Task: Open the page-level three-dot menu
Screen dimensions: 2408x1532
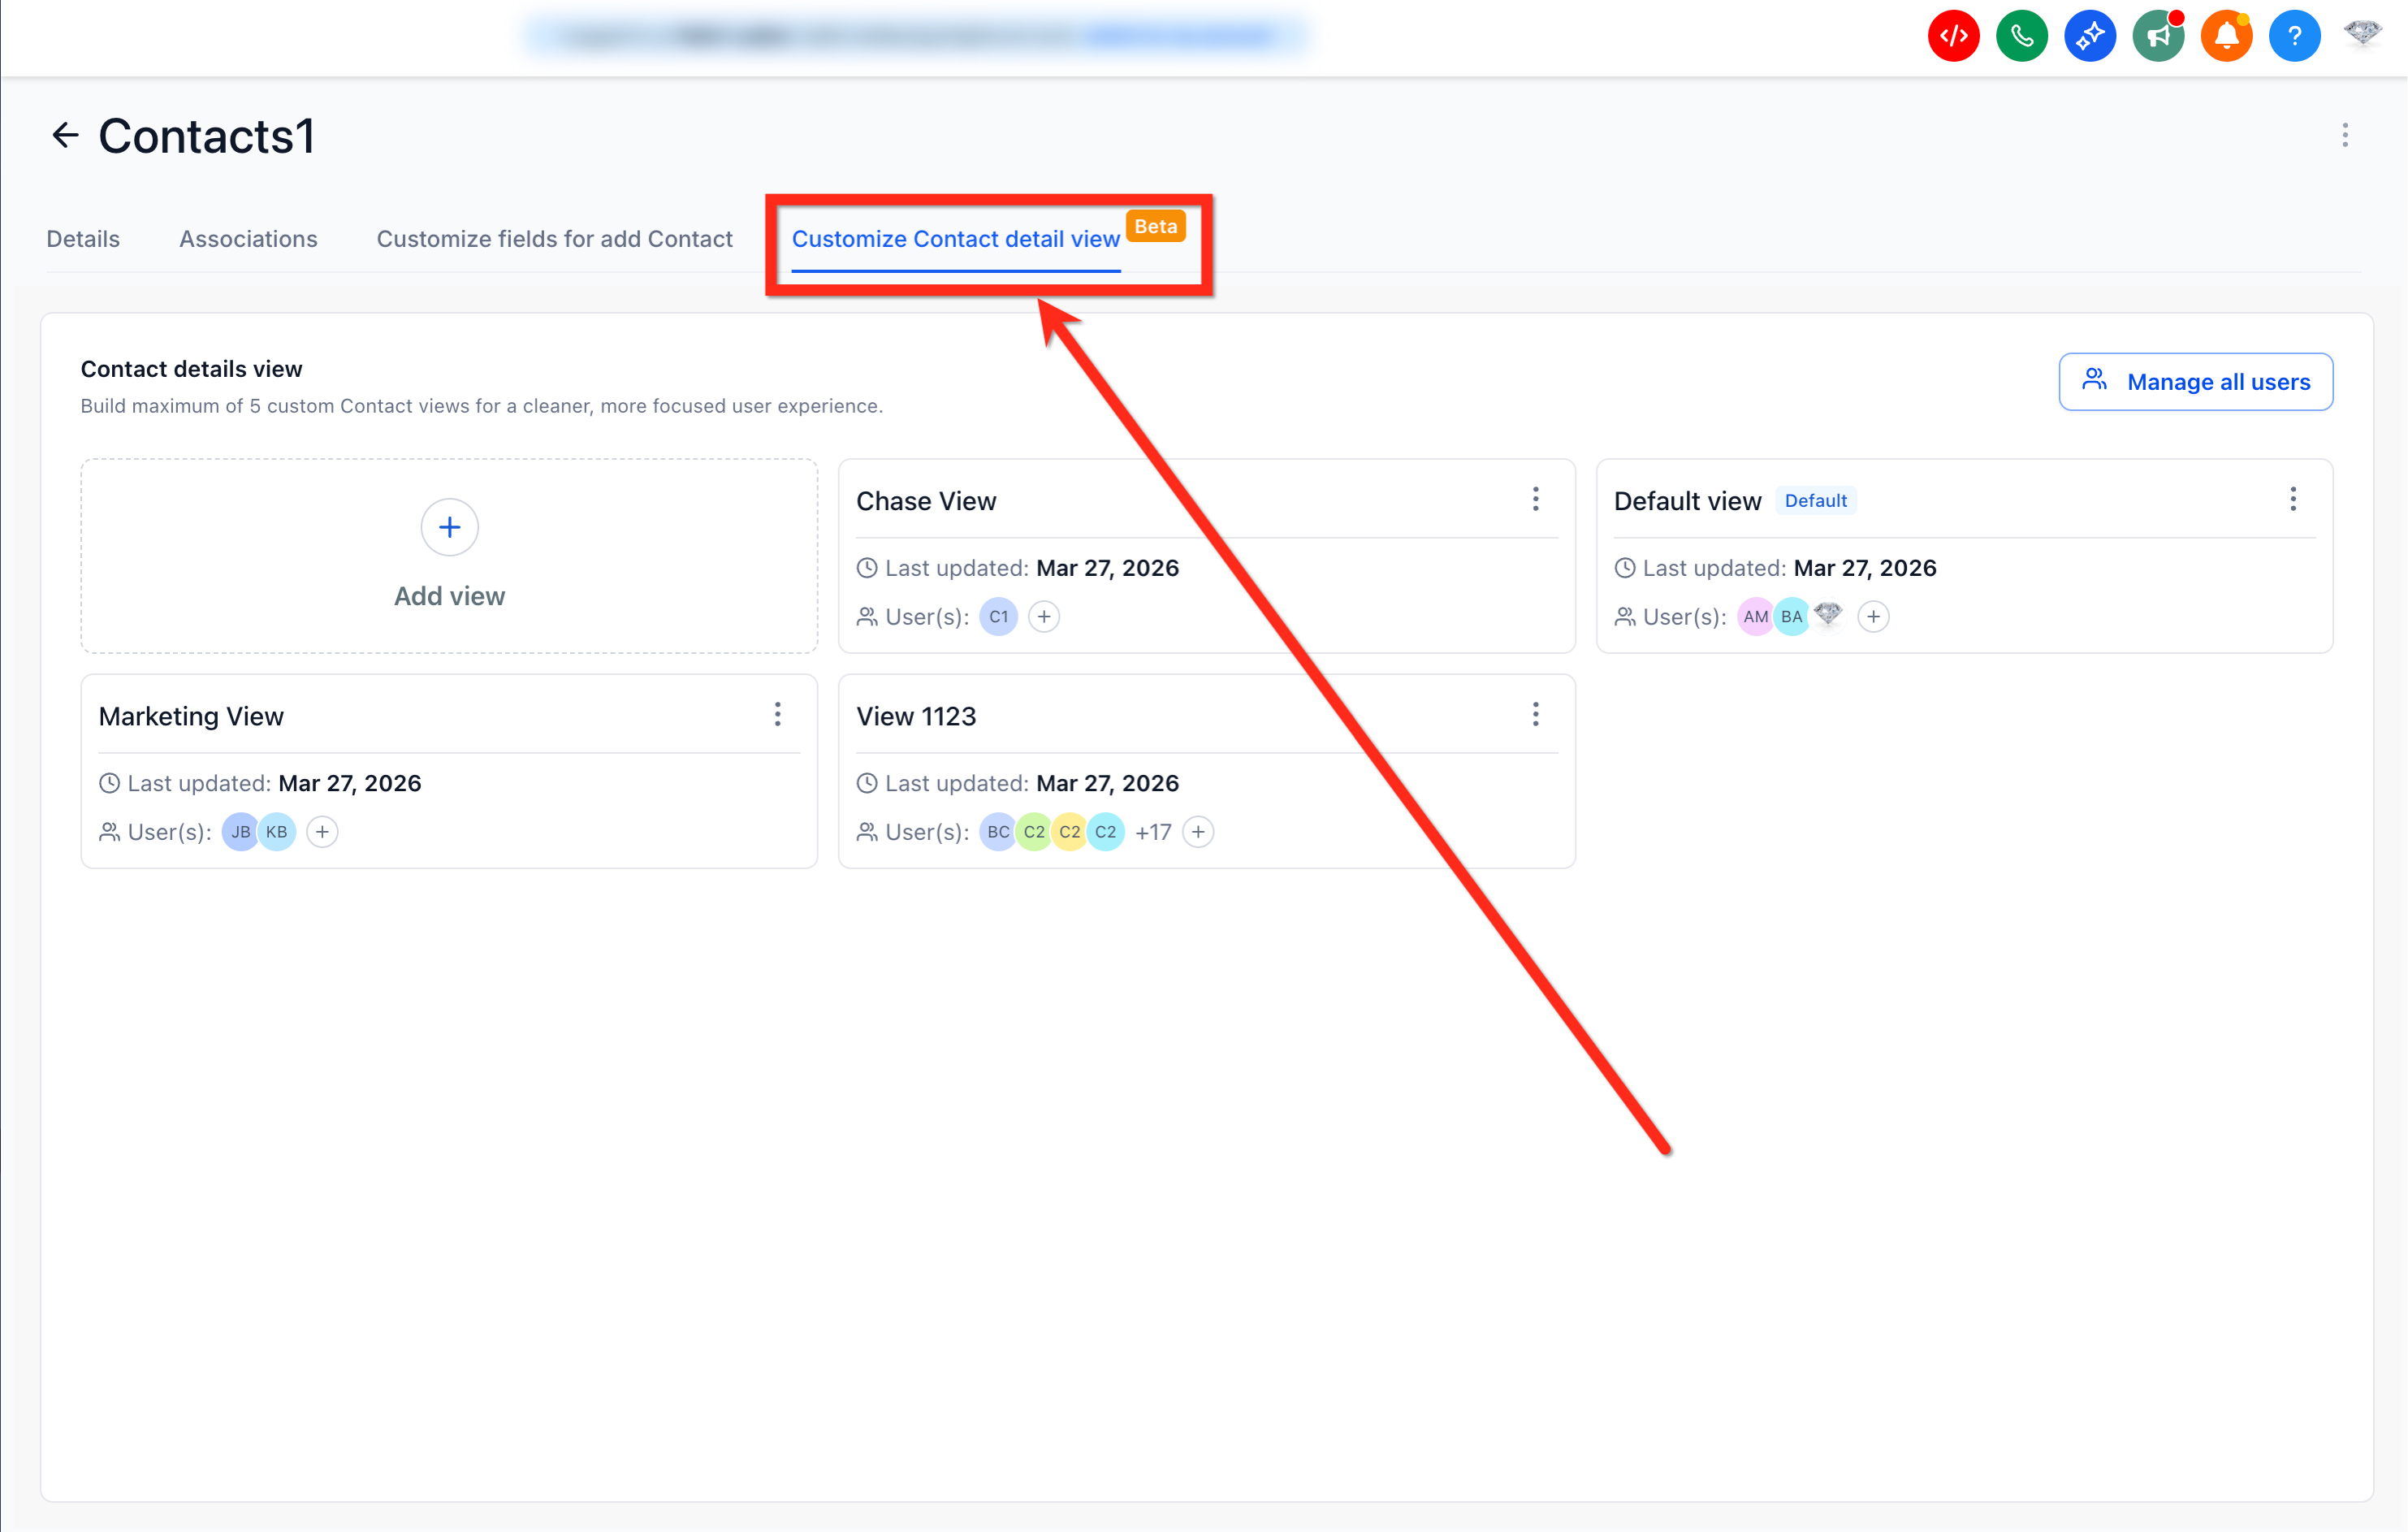Action: (2344, 135)
